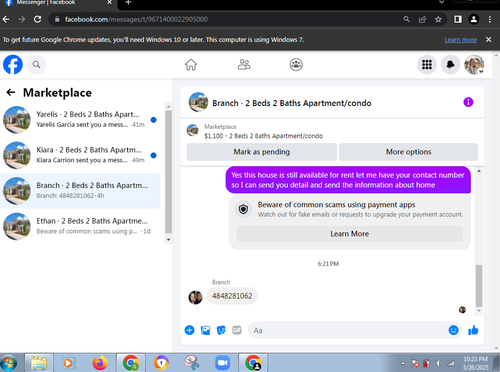Screen dimensions: 500x372
Task: Open the account profile picture menu
Action: point(474,64)
